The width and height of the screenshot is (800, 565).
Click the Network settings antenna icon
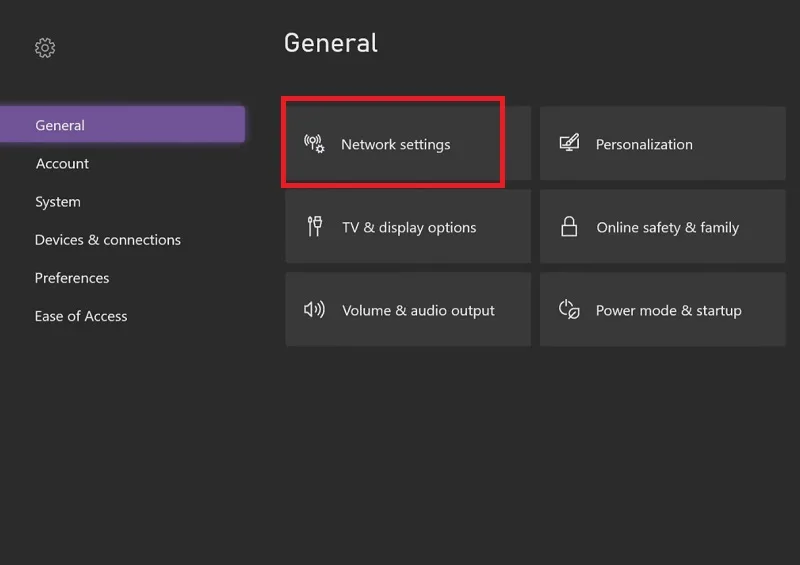pyautogui.click(x=314, y=144)
